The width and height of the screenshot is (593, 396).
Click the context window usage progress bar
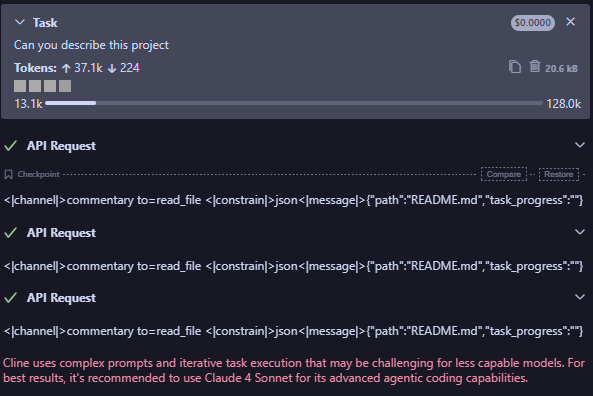coord(294,103)
